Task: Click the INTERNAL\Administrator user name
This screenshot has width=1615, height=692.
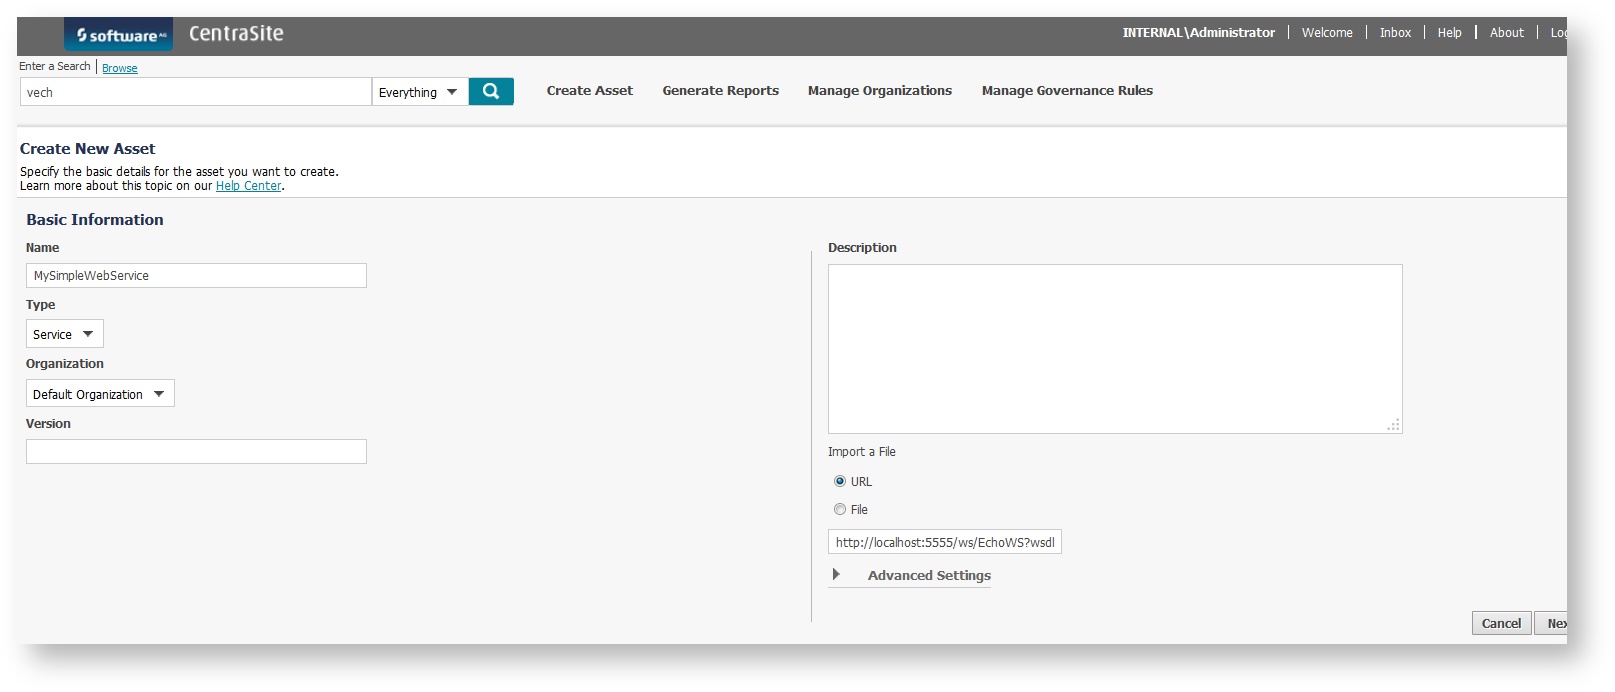Action: [x=1198, y=33]
